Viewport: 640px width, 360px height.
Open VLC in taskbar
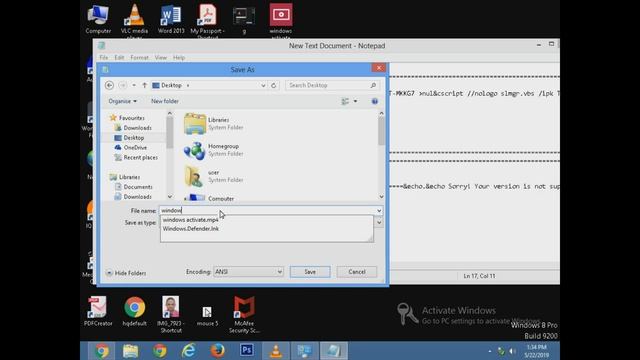click(276, 351)
